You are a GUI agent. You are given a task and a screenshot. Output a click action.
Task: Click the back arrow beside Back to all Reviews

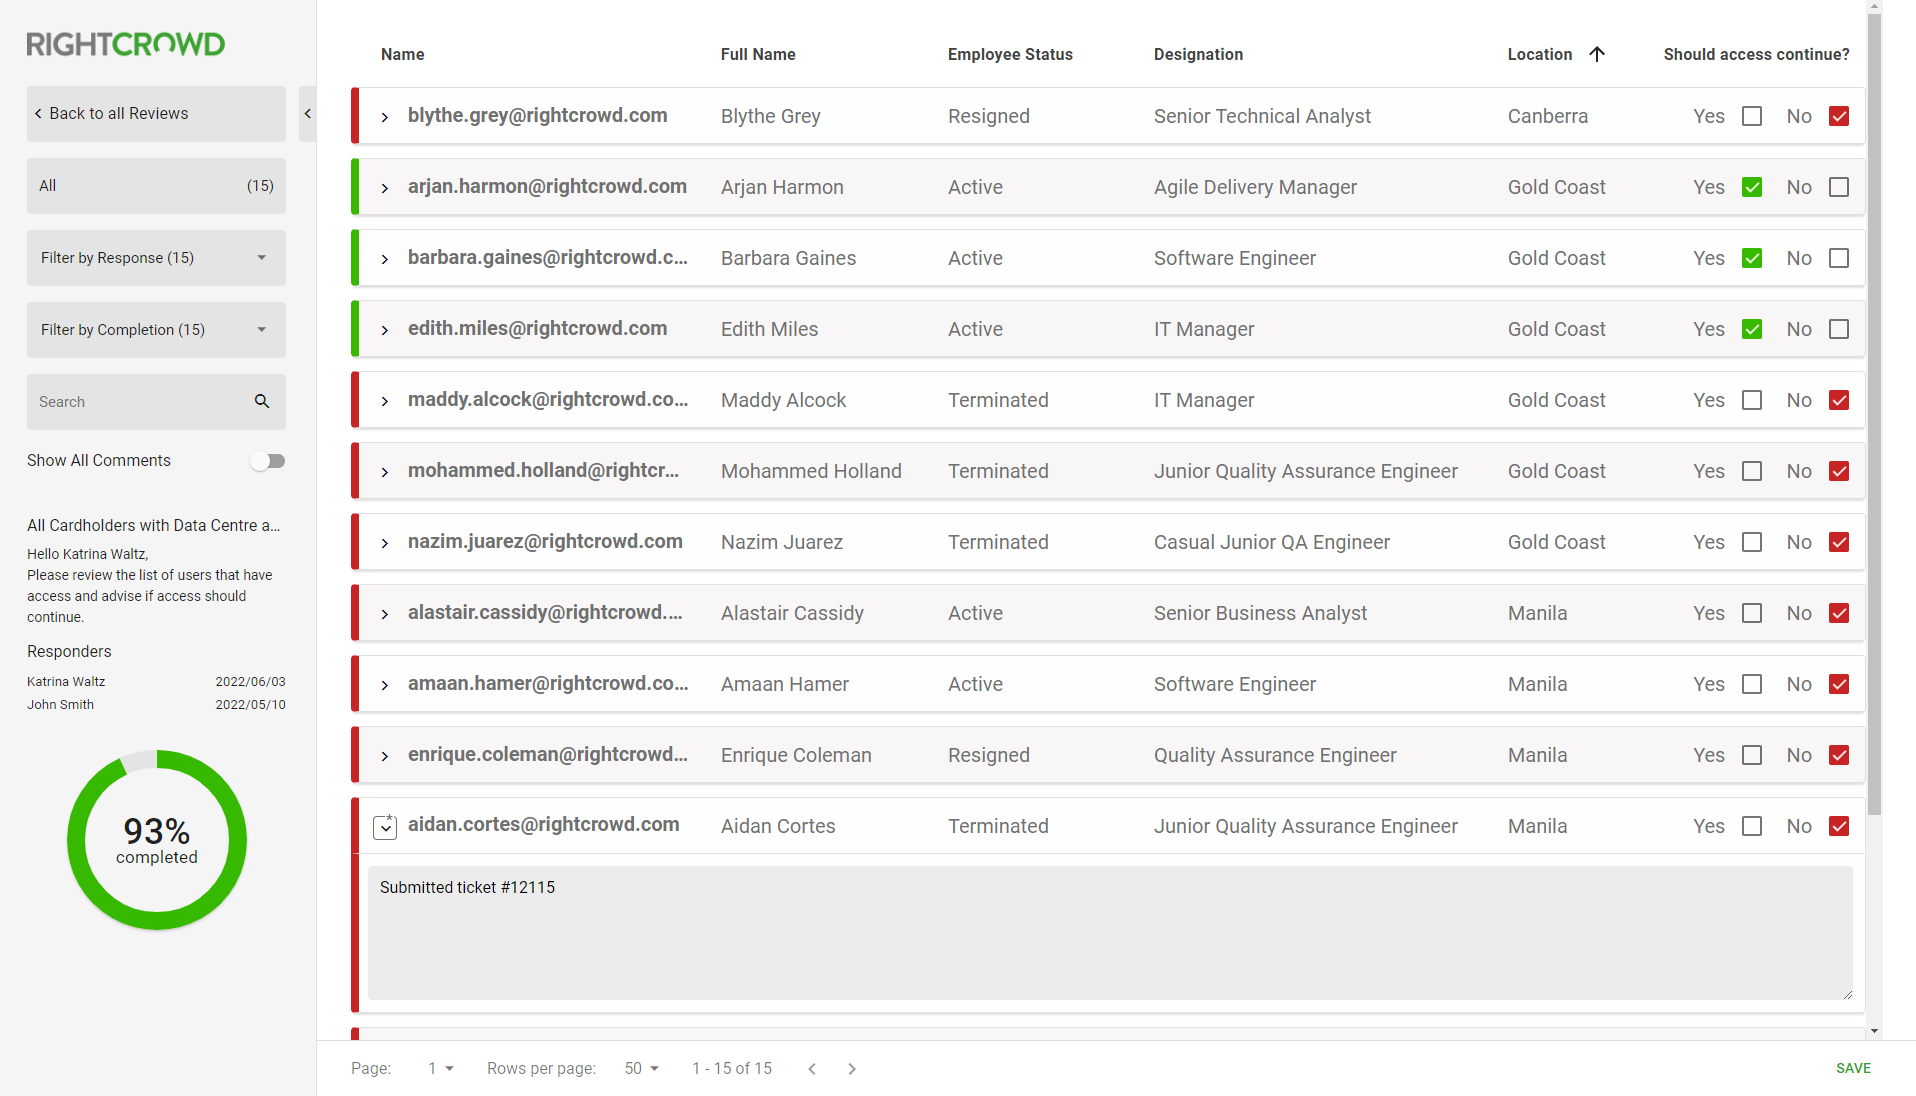pos(37,113)
